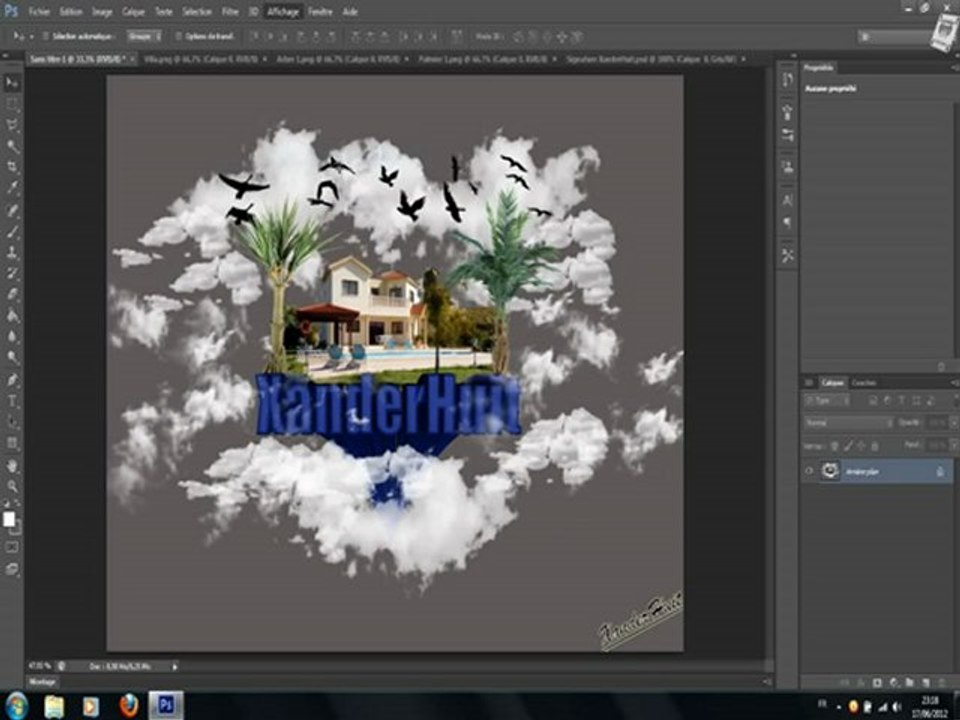Hide the Arrière-plan layer eye
The image size is (960, 720).
pyautogui.click(x=809, y=471)
